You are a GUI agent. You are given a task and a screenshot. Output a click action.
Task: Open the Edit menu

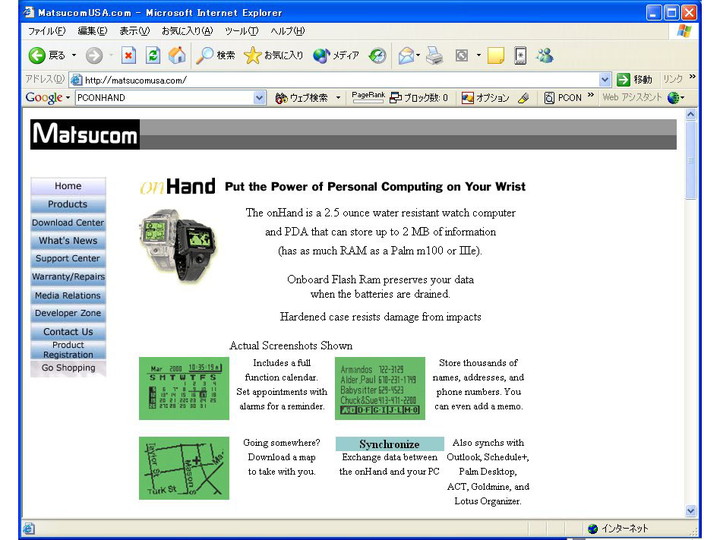(92, 31)
